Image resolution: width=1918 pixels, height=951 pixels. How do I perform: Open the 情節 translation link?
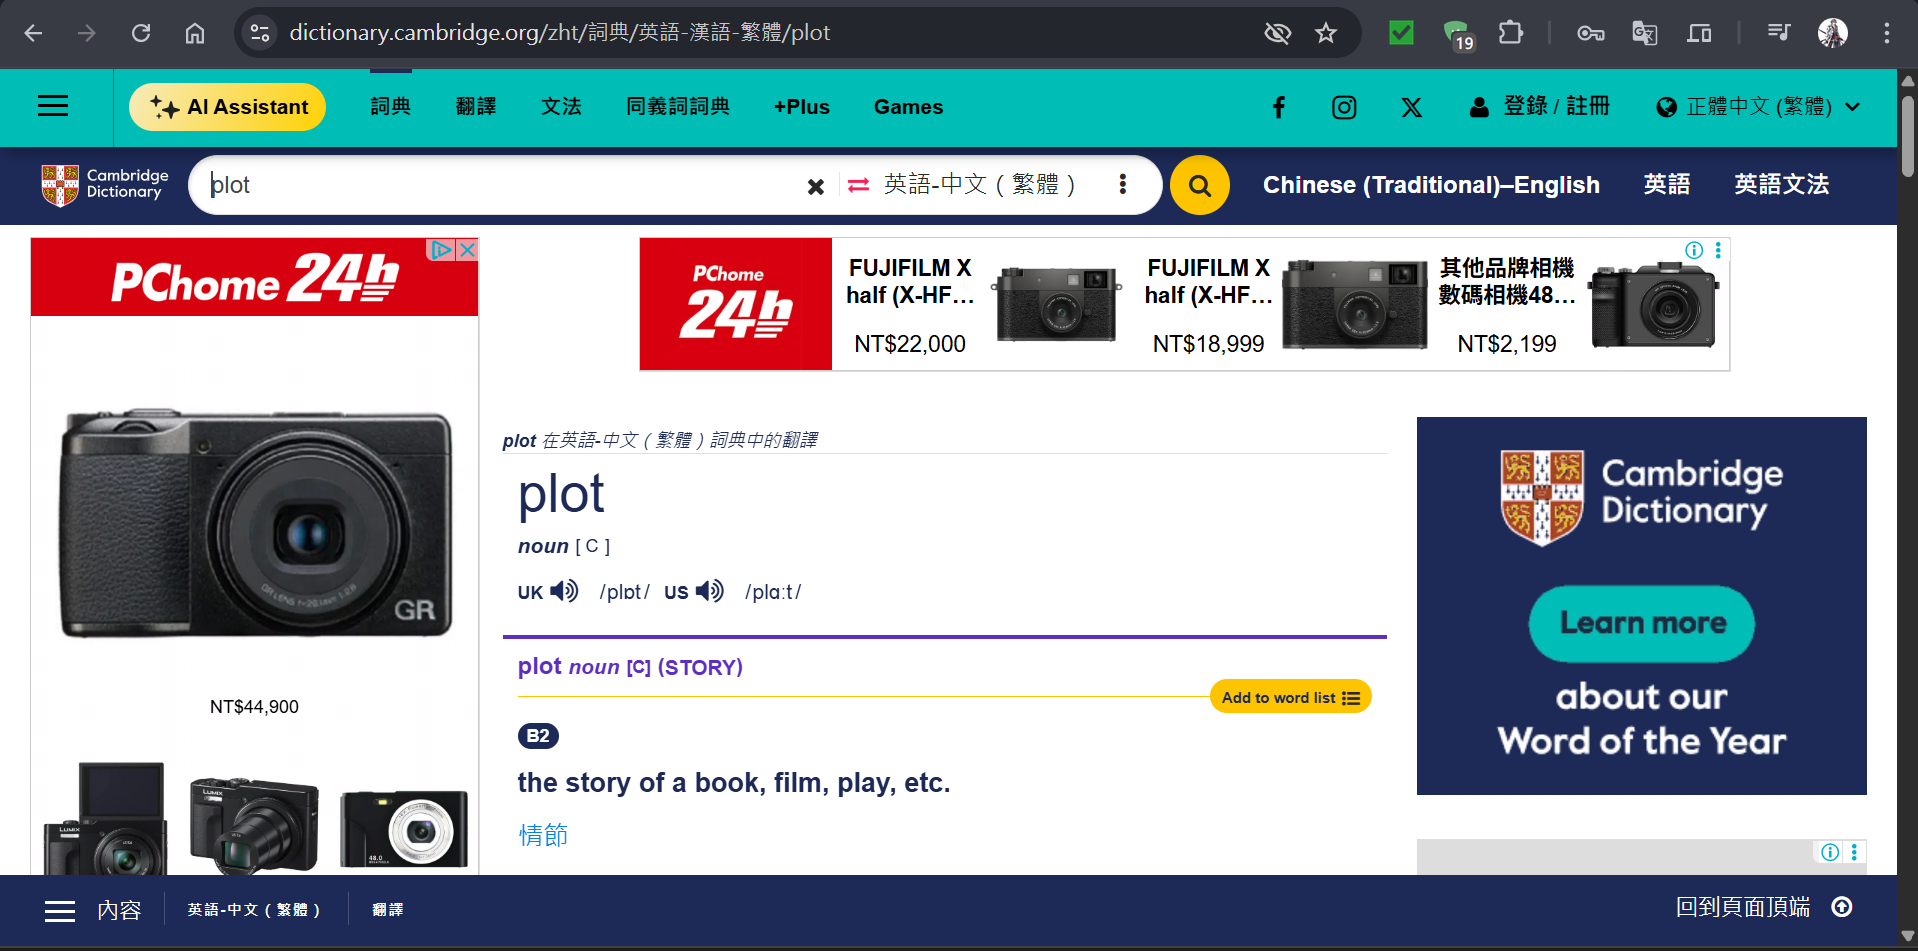pyautogui.click(x=543, y=835)
